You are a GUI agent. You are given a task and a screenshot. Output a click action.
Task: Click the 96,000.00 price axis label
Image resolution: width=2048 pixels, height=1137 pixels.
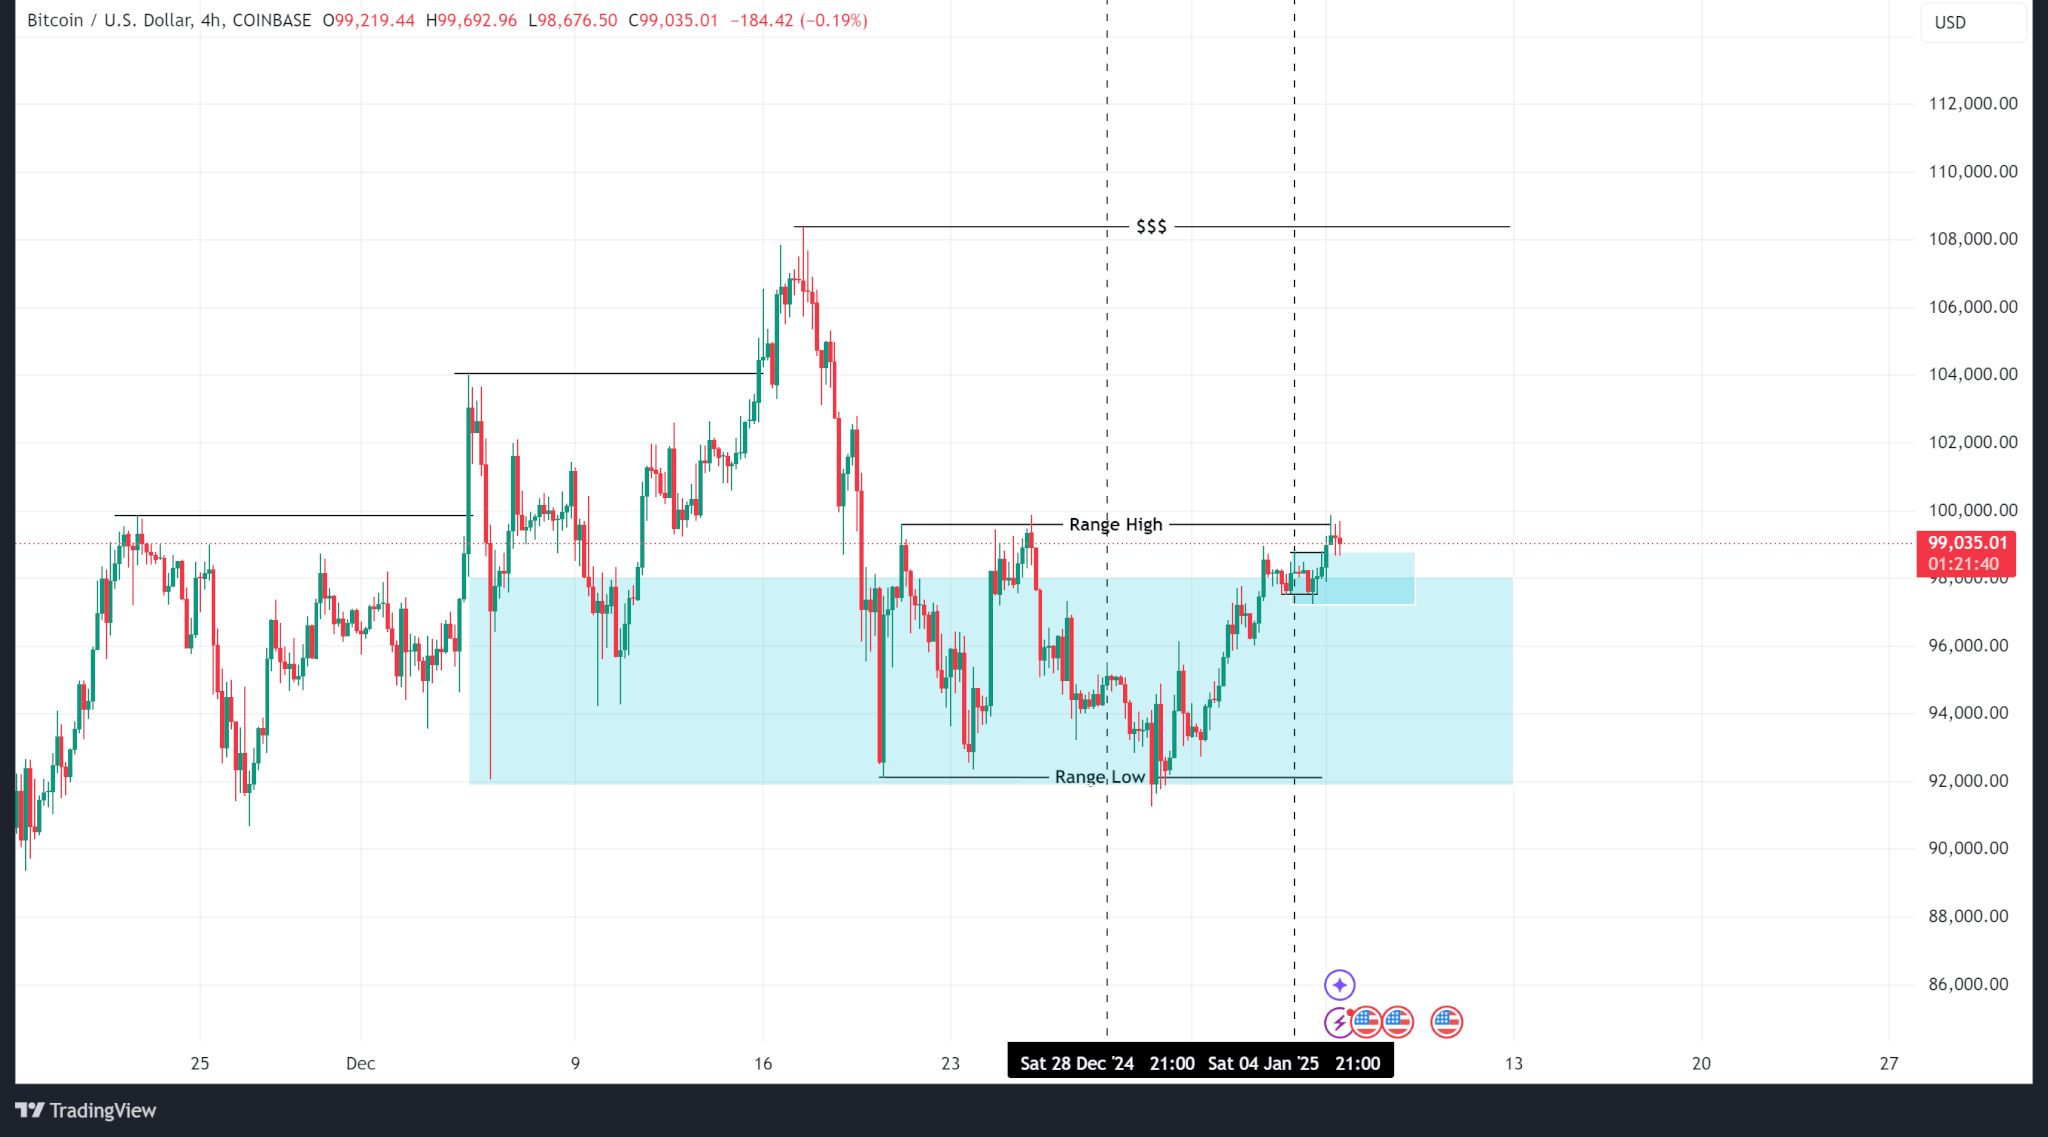coord(1967,645)
